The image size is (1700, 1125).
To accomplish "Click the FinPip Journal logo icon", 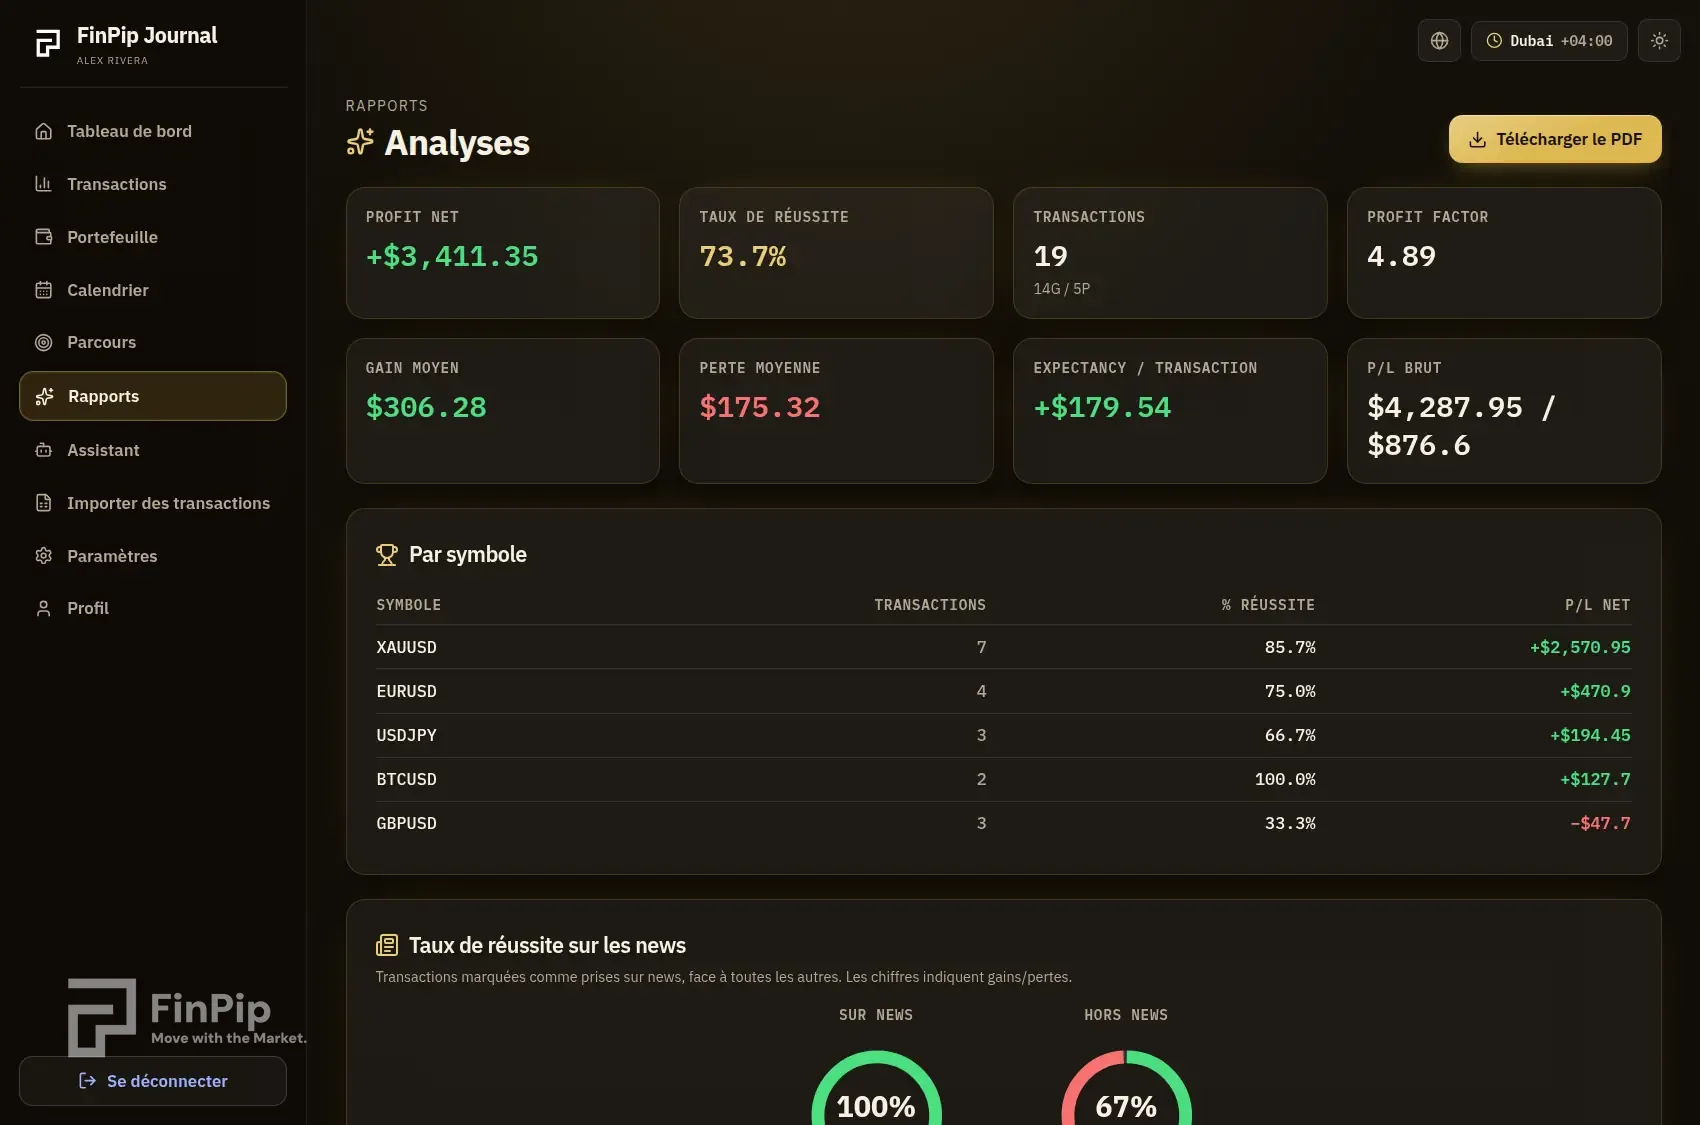I will click(47, 43).
